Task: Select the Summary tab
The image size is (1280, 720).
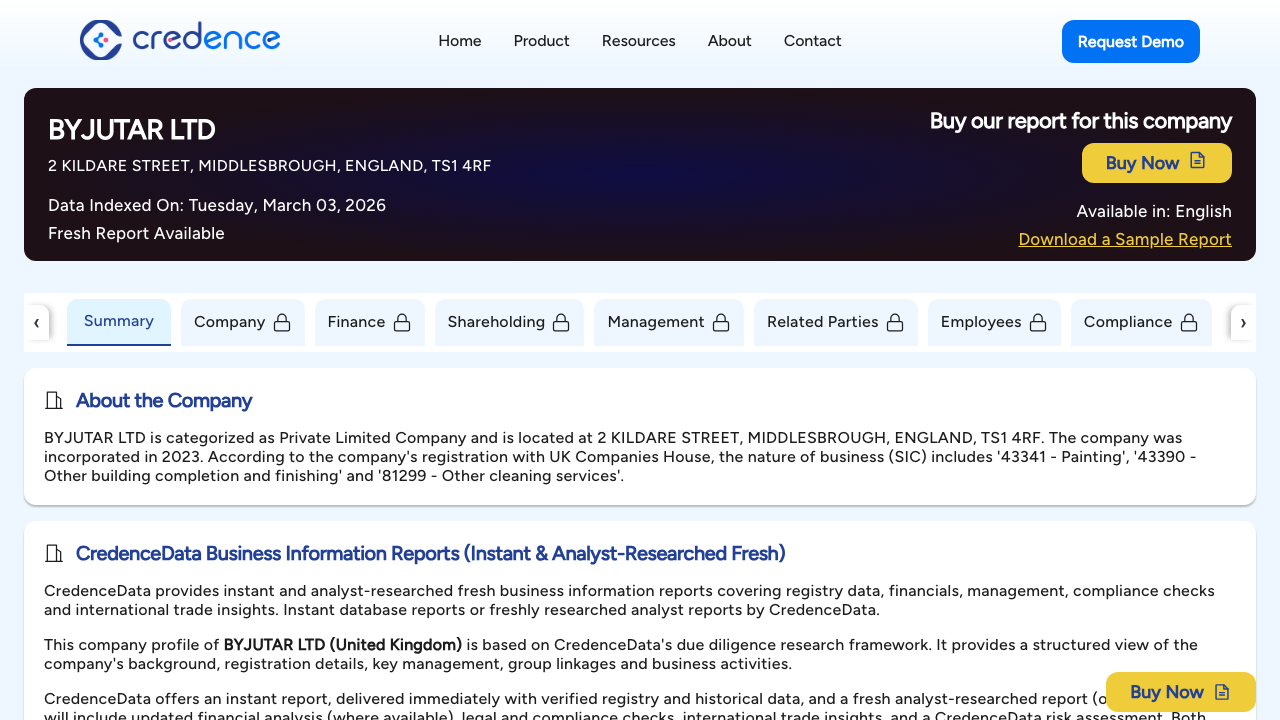Action: pos(118,321)
